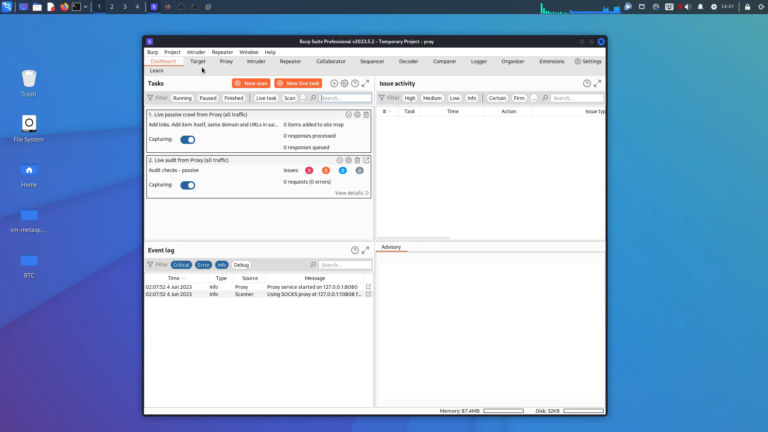Toggle the Medium severity issue filter
The width and height of the screenshot is (768, 432).
[x=432, y=98]
